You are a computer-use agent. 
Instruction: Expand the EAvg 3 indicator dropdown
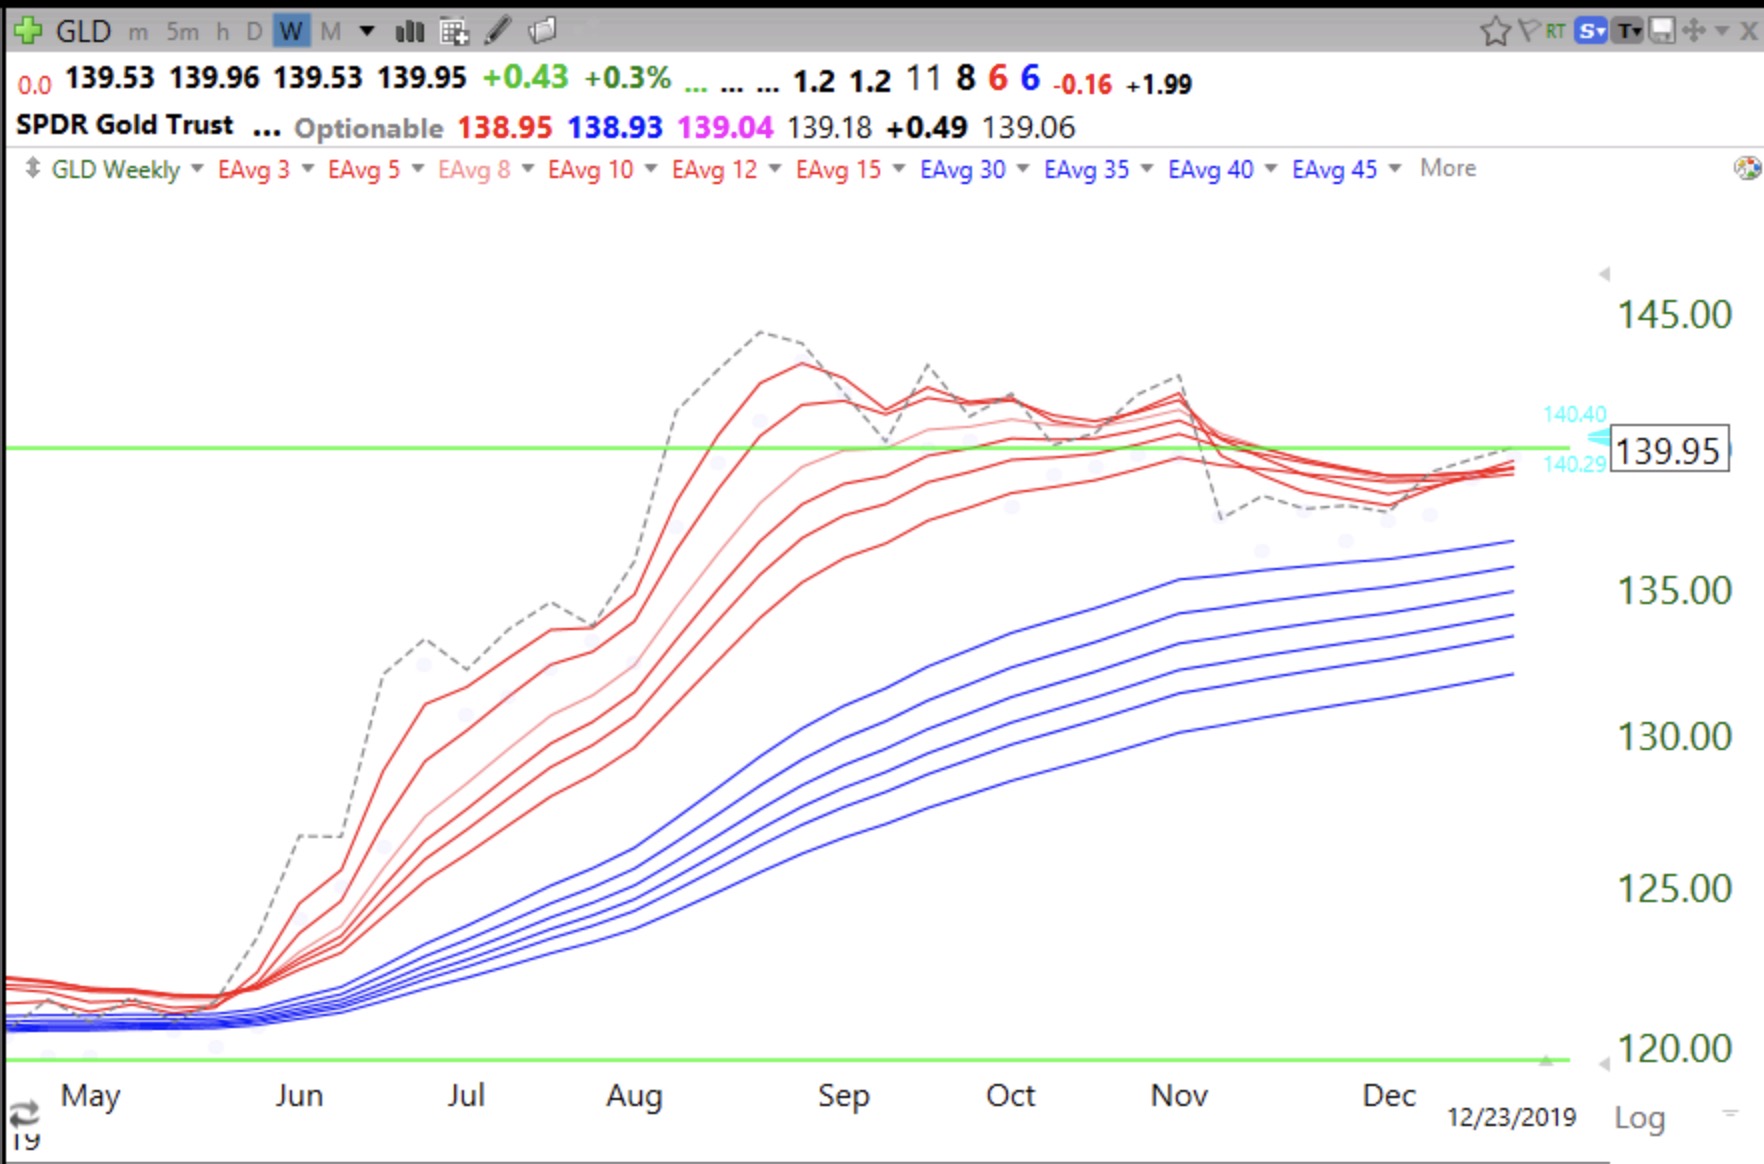(x=308, y=169)
